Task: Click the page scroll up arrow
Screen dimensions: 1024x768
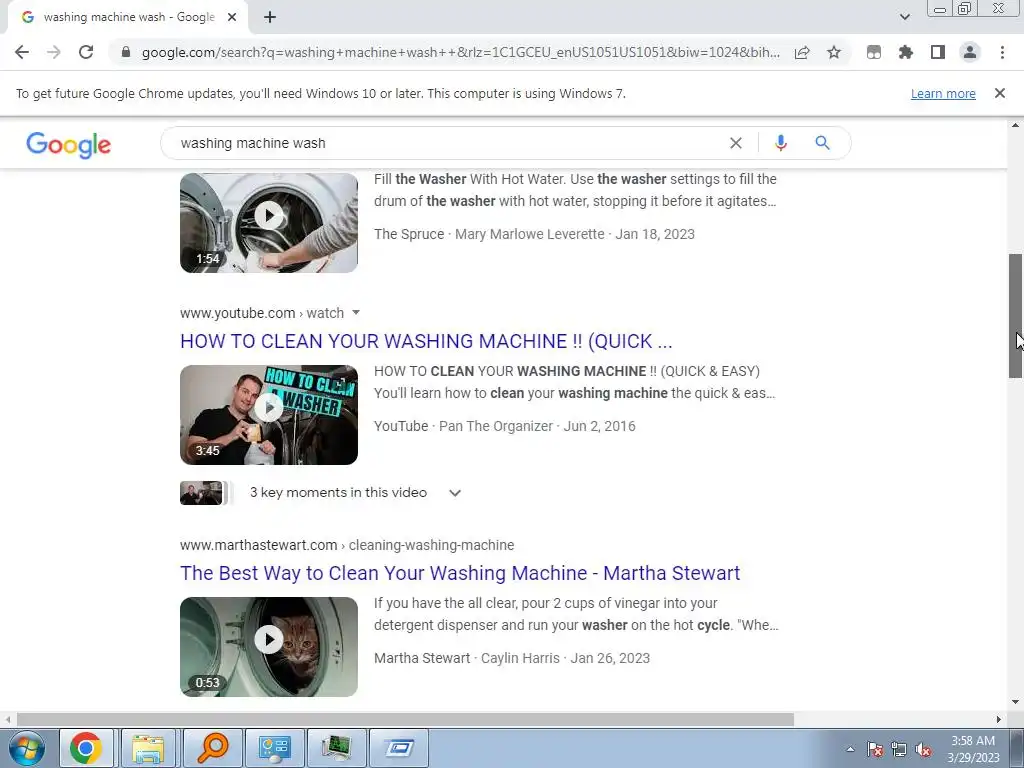Action: (1015, 125)
